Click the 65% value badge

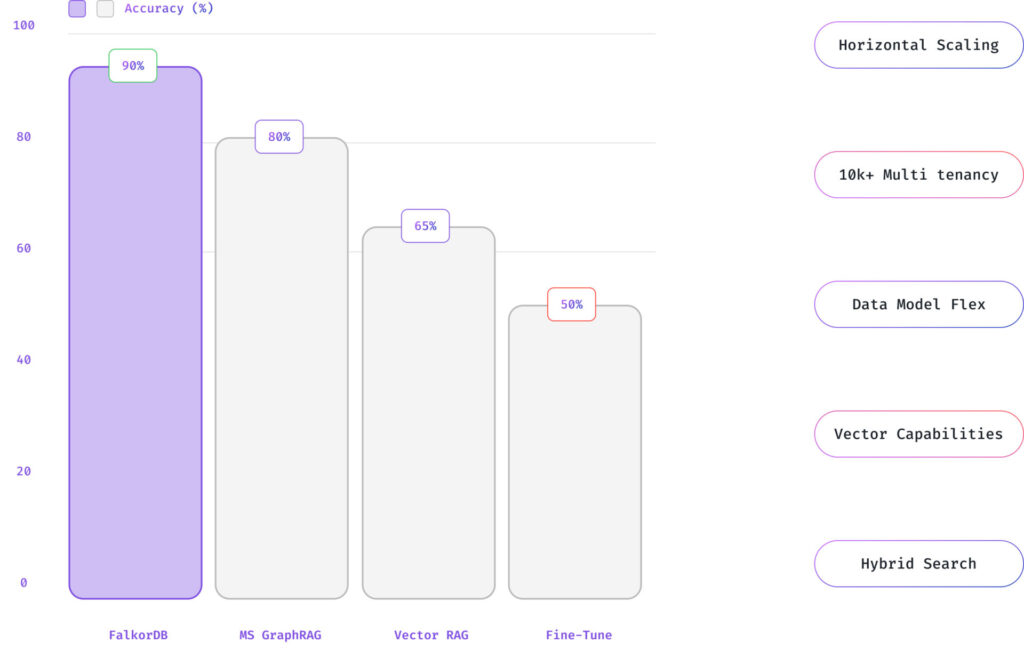point(425,226)
